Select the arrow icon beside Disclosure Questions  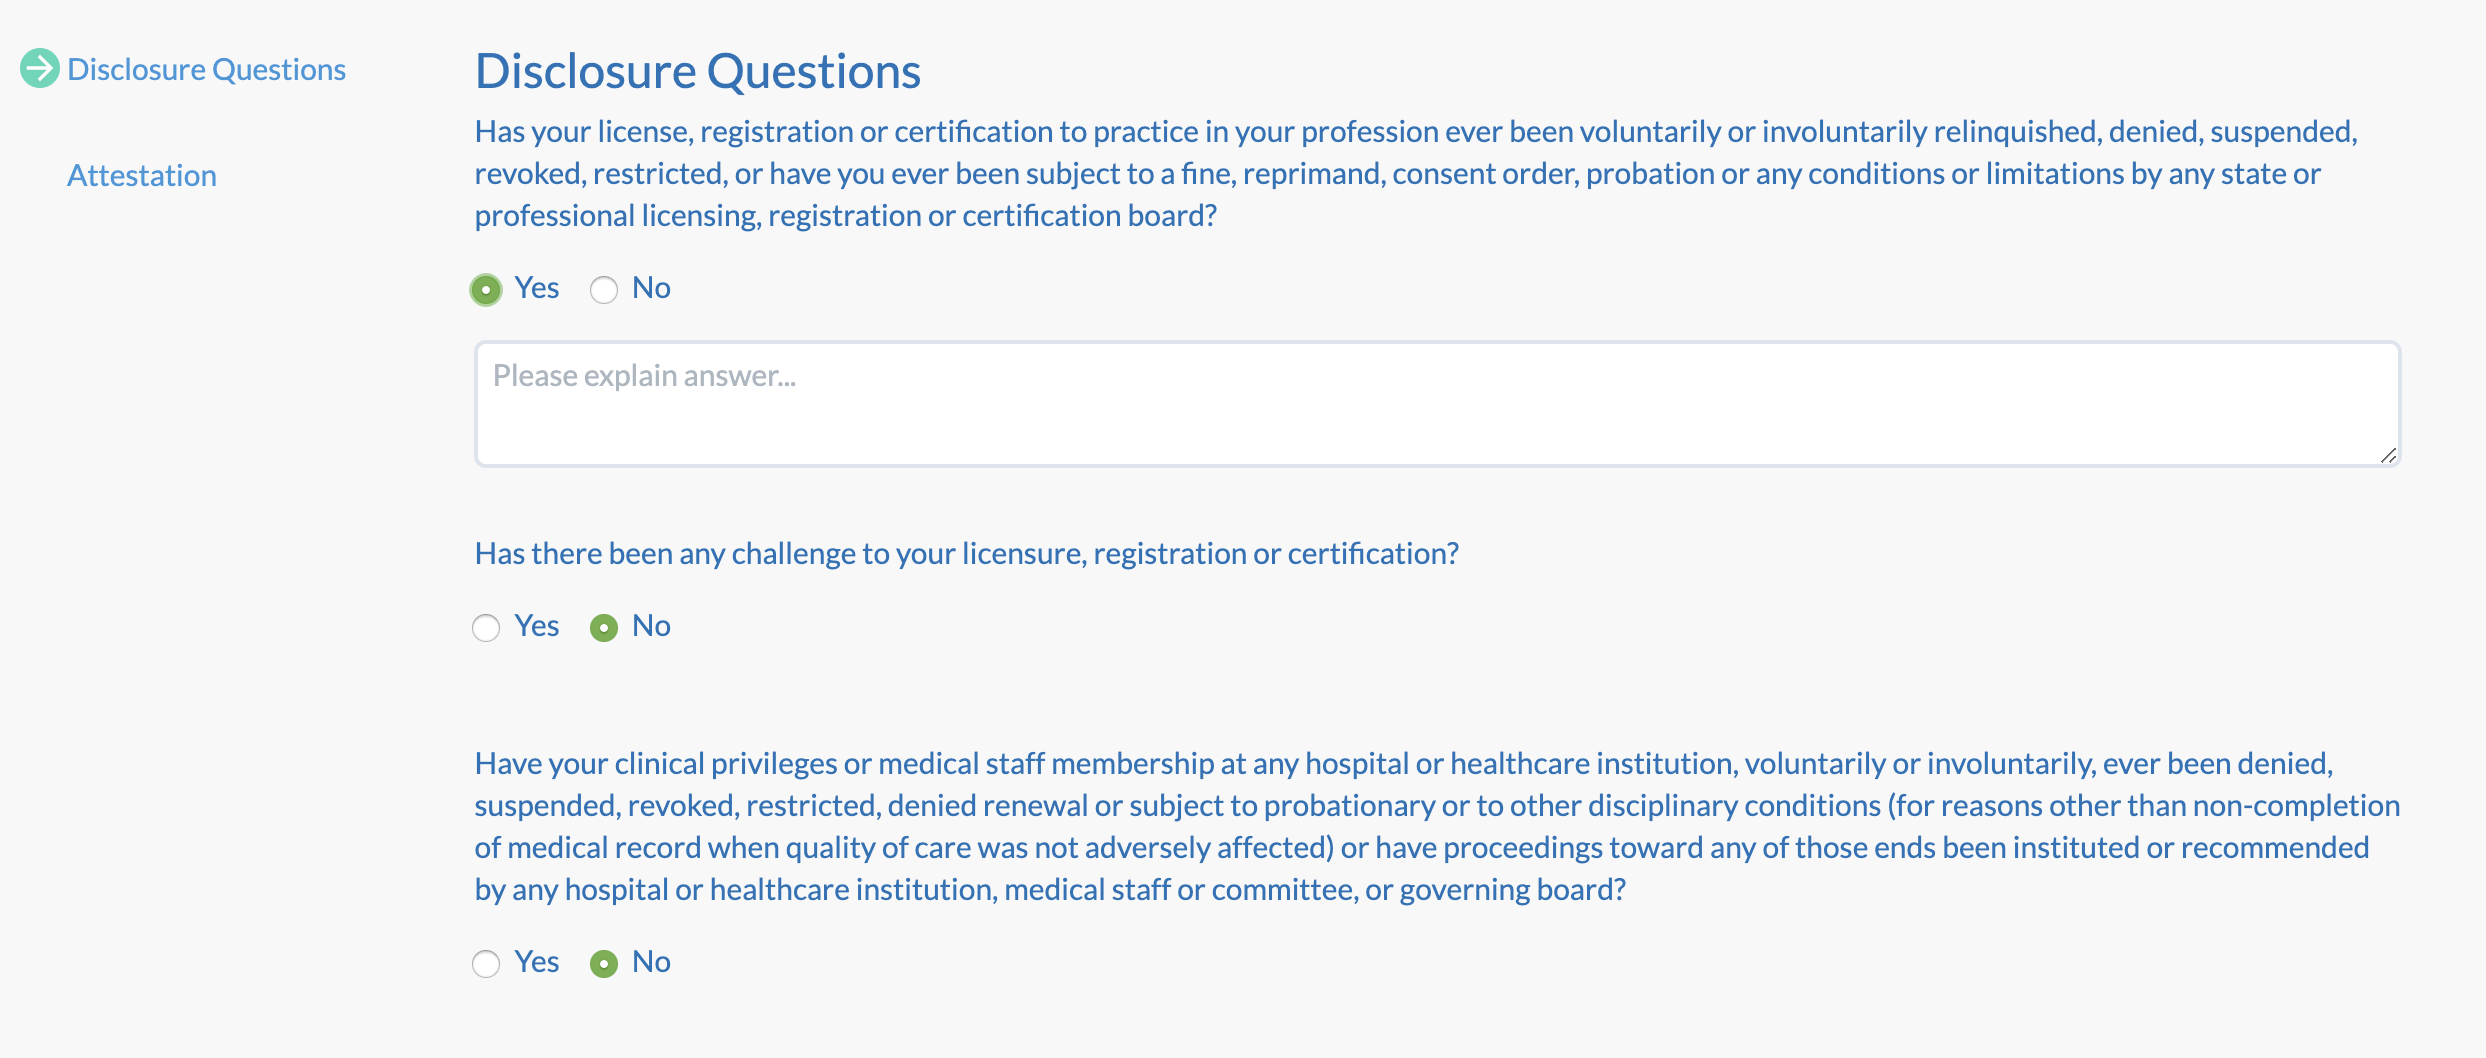pos(39,68)
